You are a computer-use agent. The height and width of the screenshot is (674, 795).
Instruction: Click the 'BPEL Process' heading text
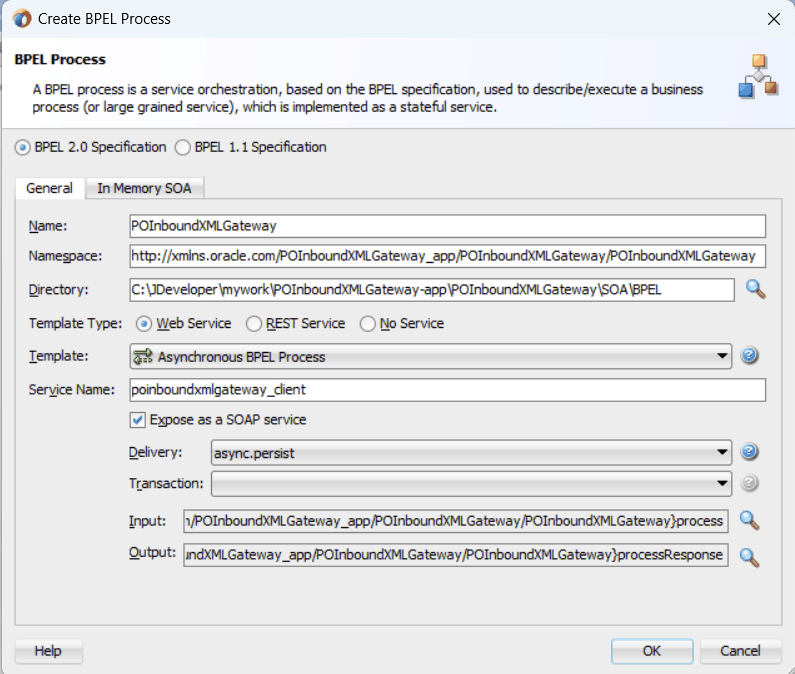click(x=60, y=59)
